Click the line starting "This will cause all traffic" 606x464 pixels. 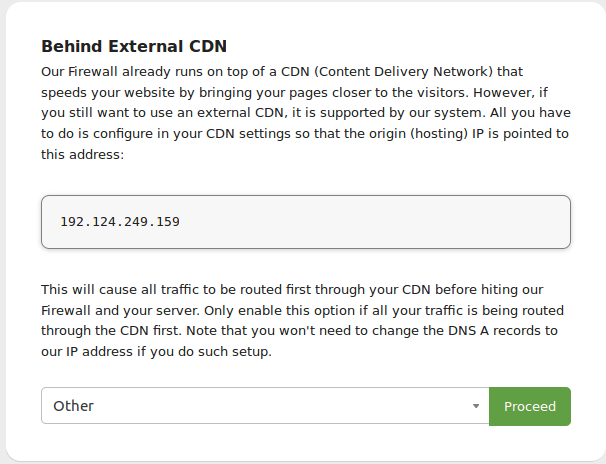pyautogui.click(x=292, y=290)
